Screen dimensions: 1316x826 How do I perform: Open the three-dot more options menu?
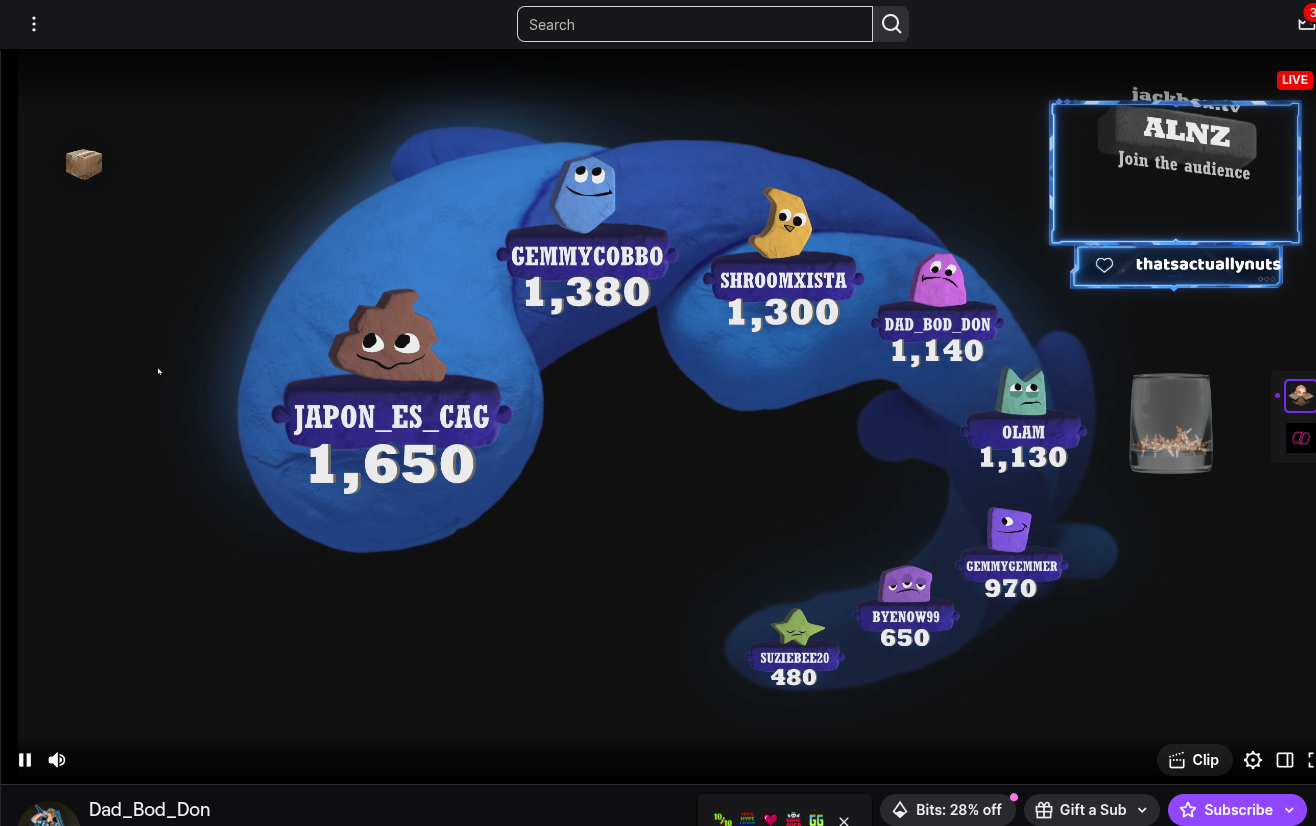[x=34, y=24]
